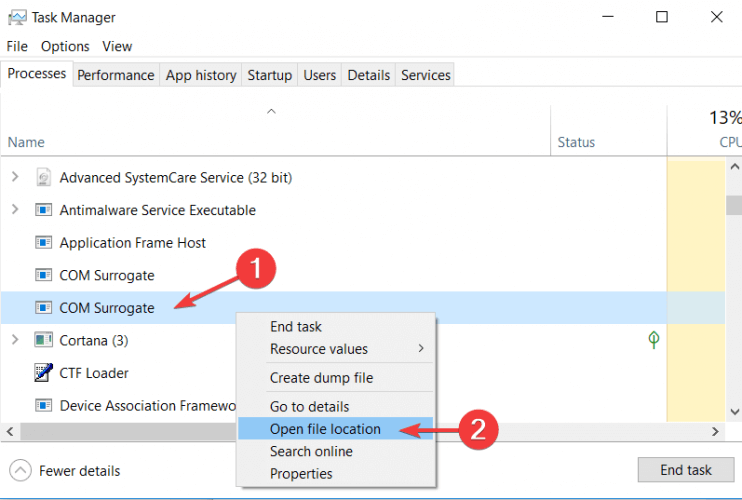Click the Advanced SystemCare Service process icon
The image size is (742, 500).
point(44,177)
